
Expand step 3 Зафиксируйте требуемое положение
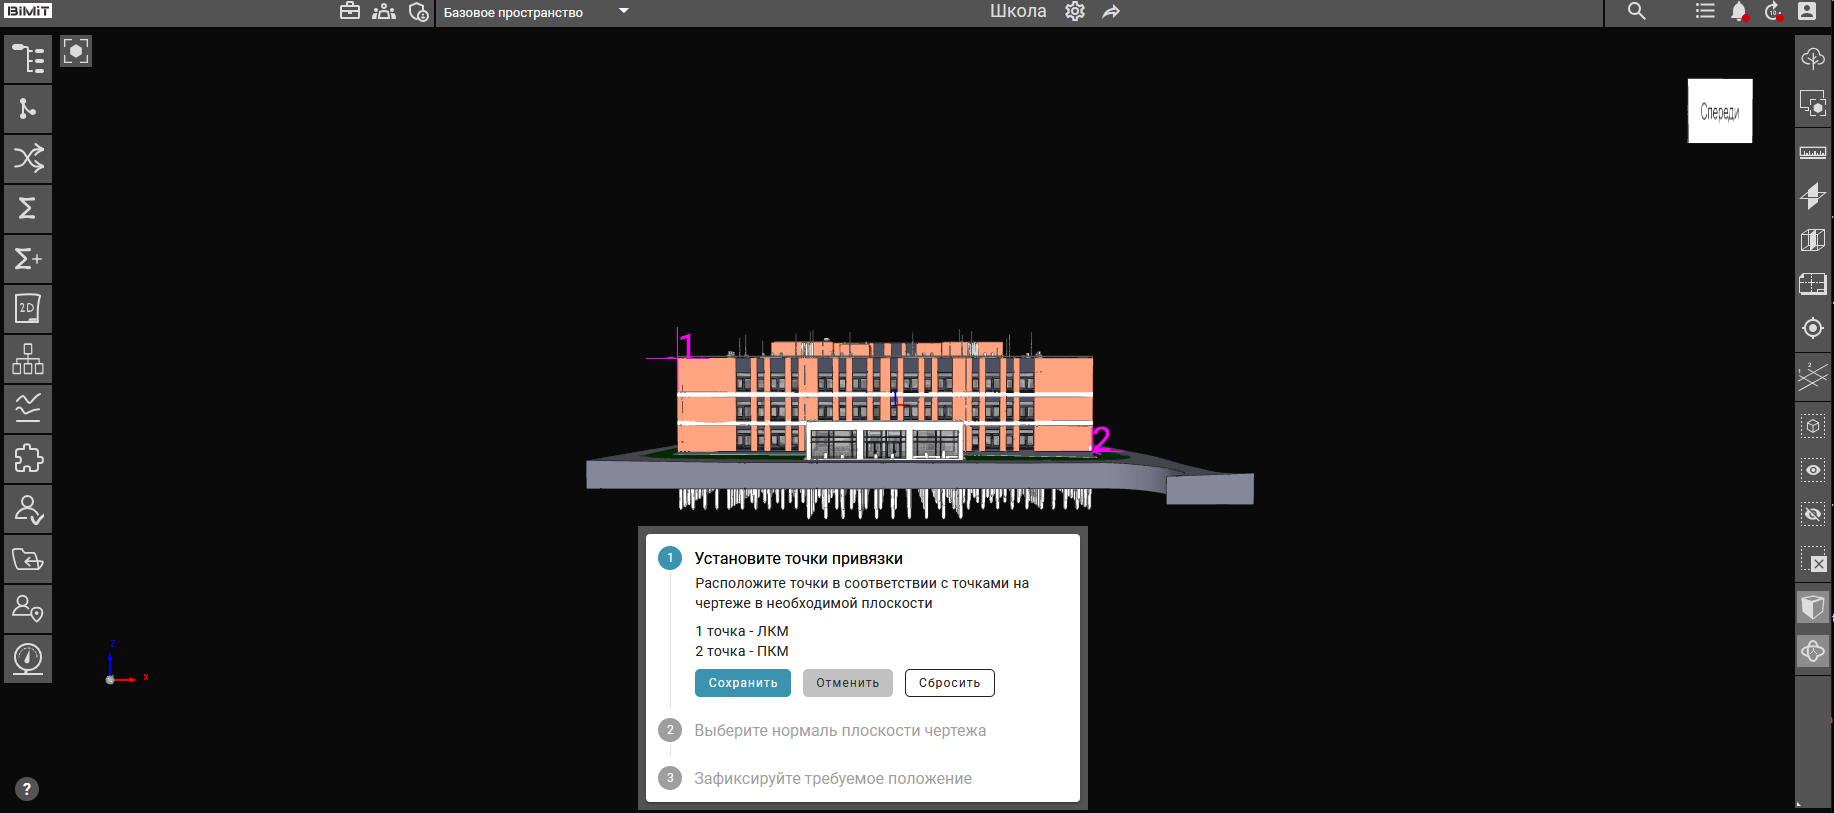click(x=832, y=779)
